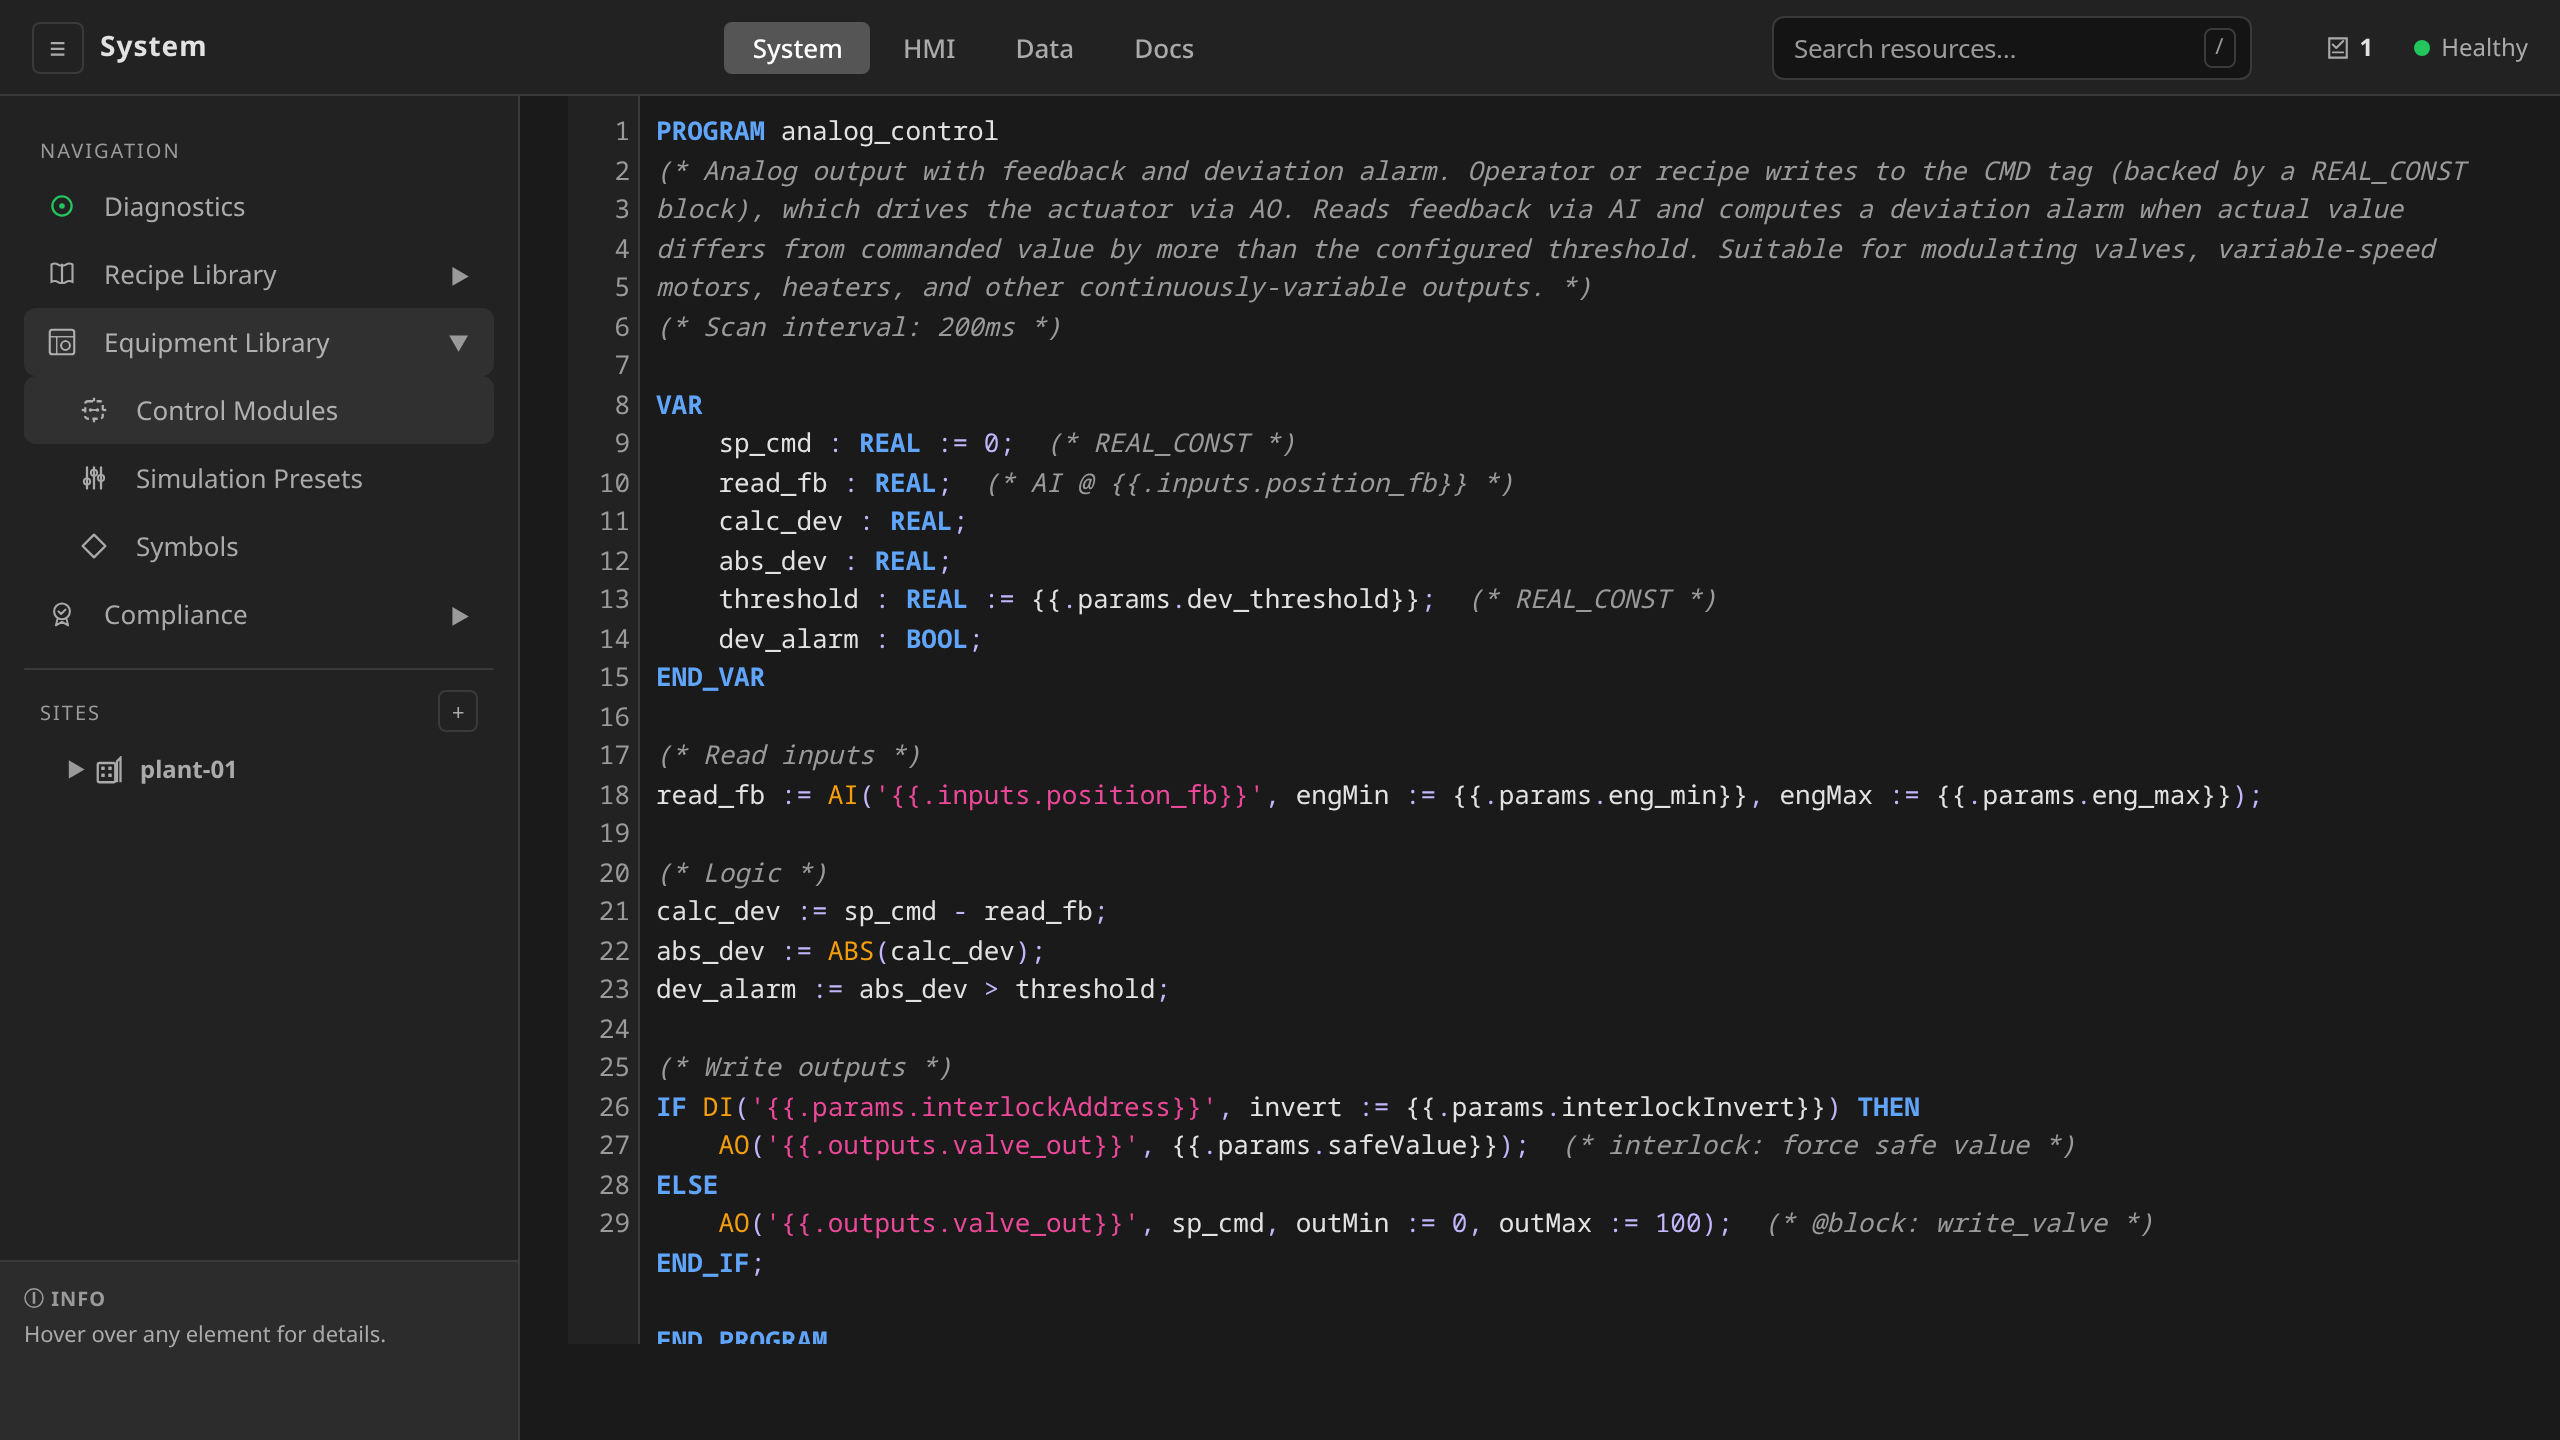Click 'abs_dev : REAL;' declaration line
The width and height of the screenshot is (2560, 1440).
(x=835, y=561)
